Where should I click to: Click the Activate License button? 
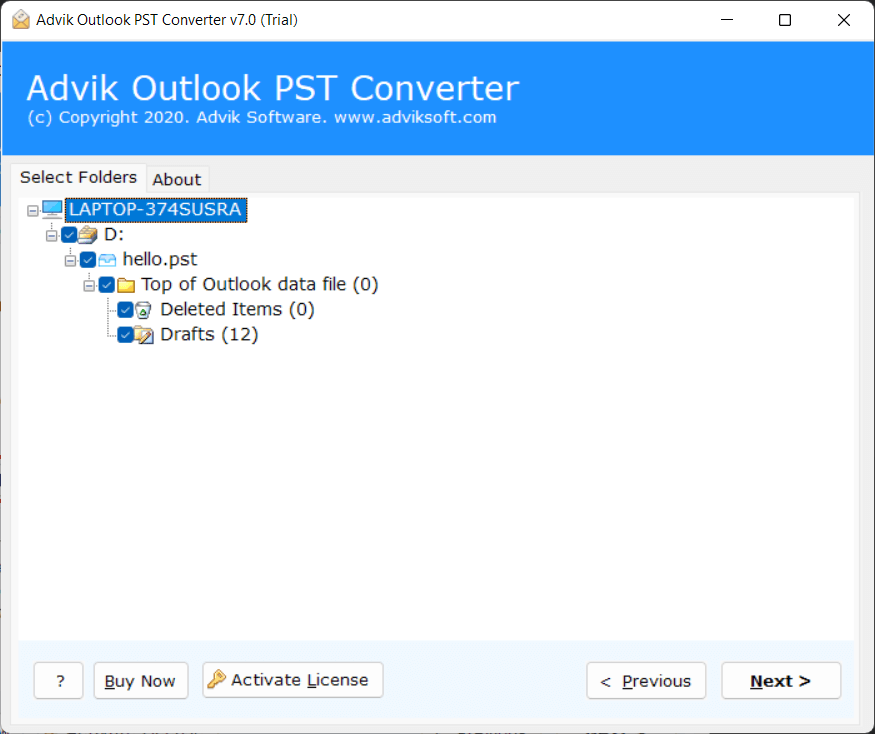coord(293,680)
